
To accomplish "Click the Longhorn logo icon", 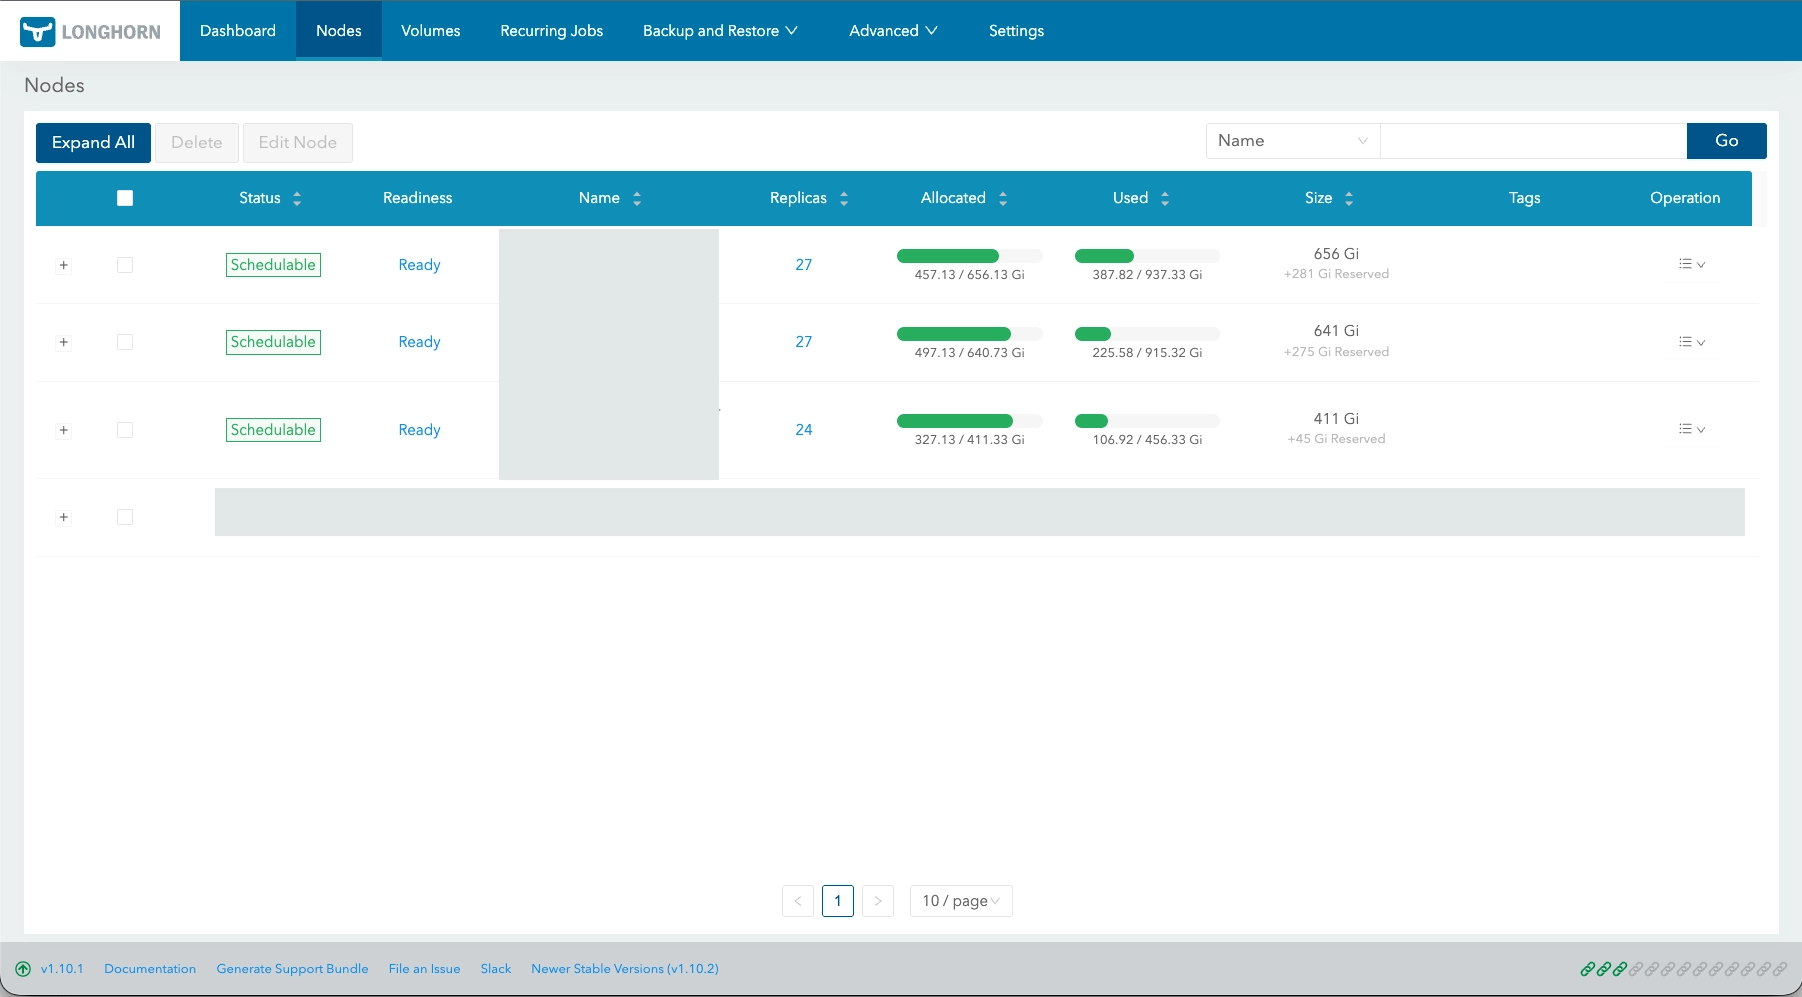I will (37, 31).
